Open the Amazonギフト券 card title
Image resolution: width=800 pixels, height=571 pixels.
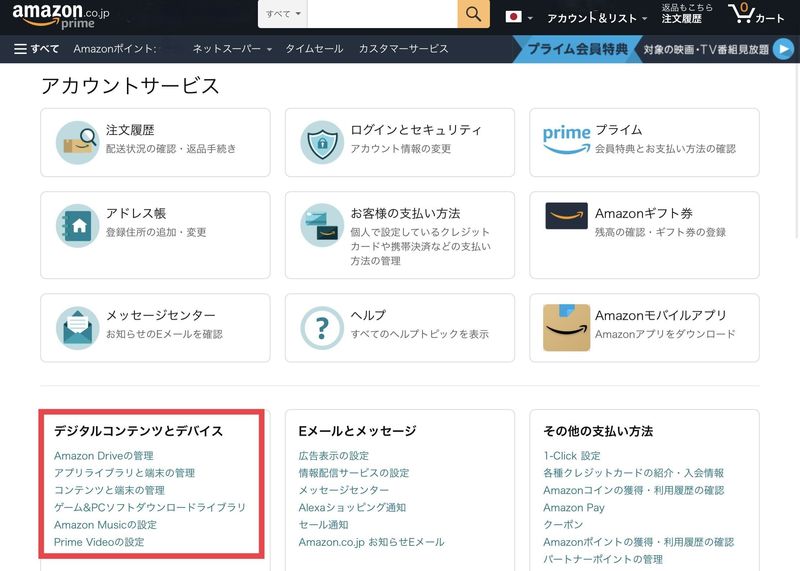coord(643,213)
